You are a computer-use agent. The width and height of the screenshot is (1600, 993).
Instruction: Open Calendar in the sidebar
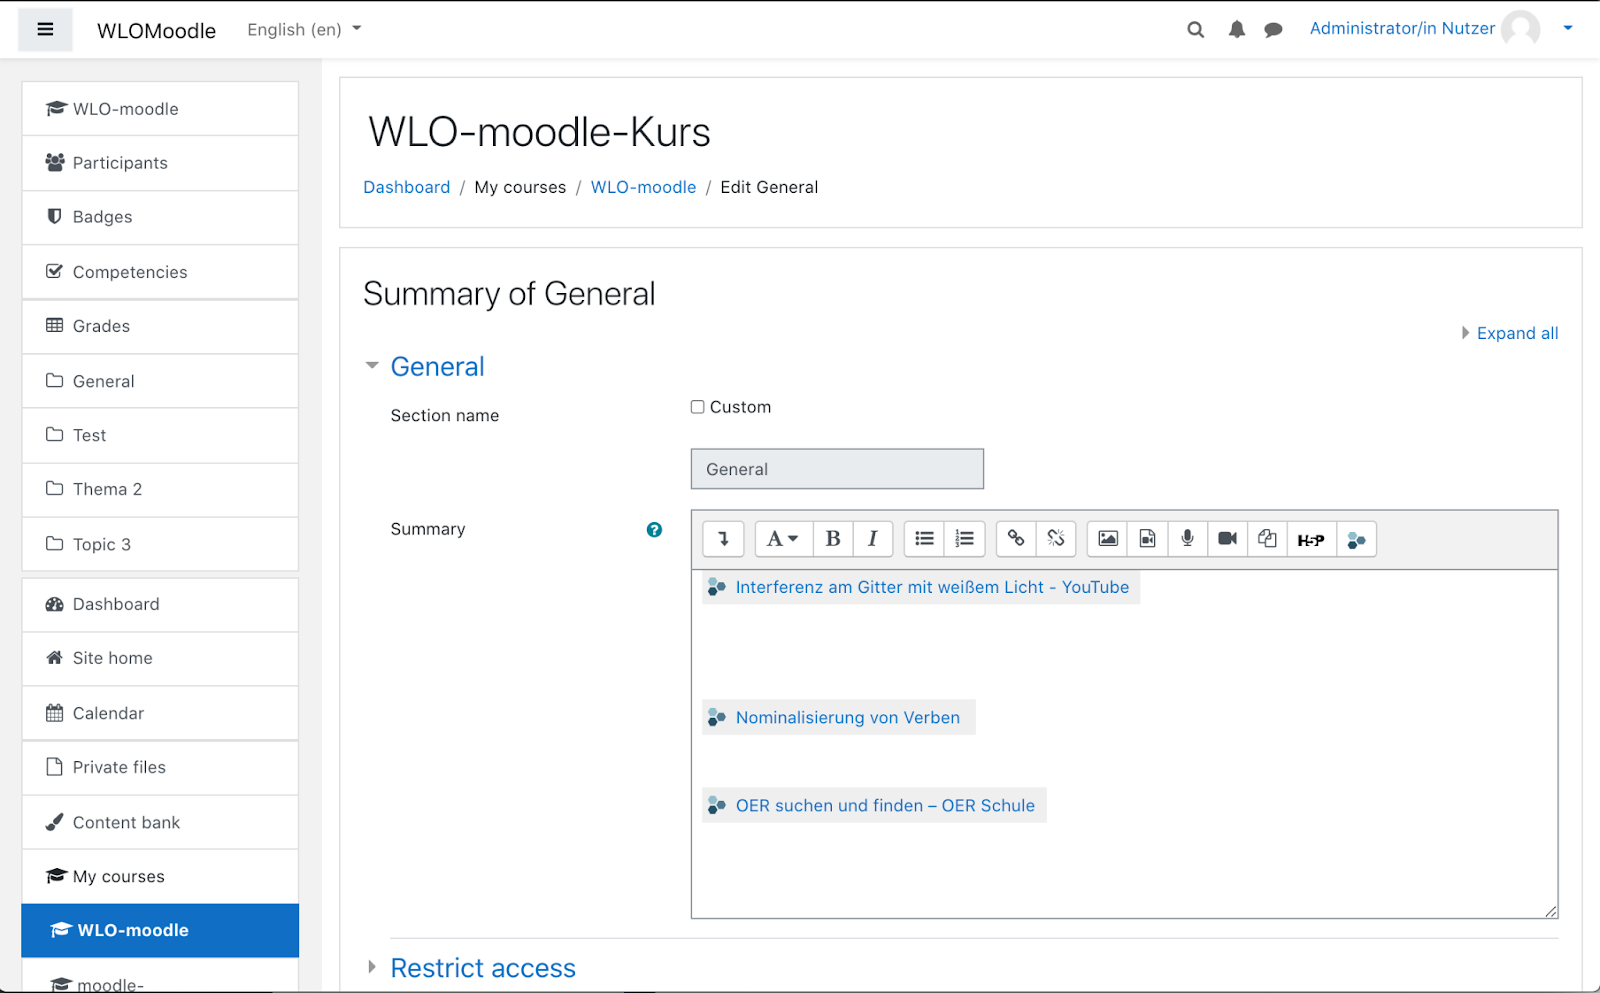(x=160, y=713)
